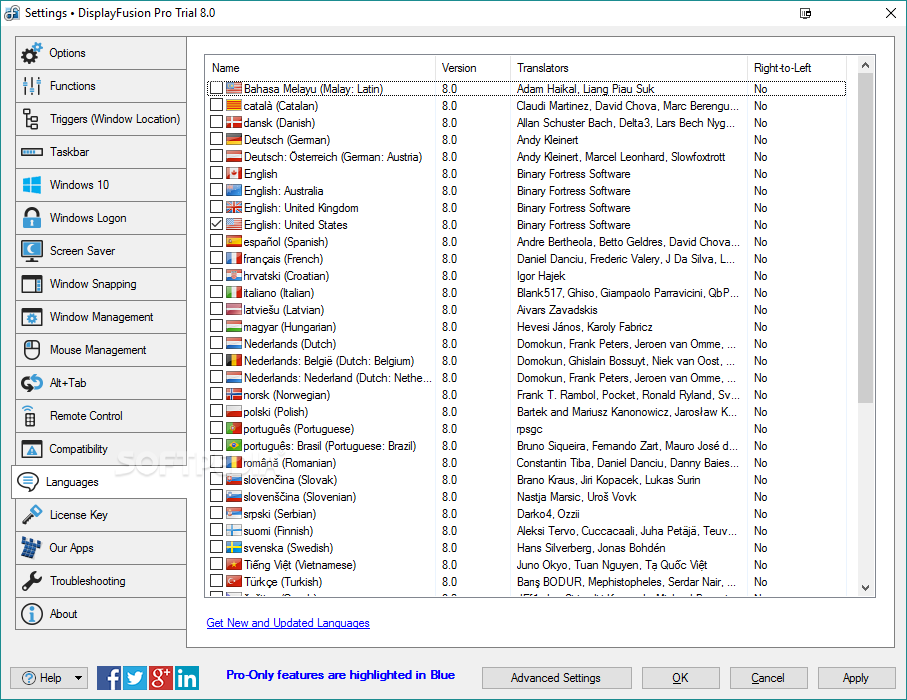The height and width of the screenshot is (700, 907).
Task: Click the list scroll up arrow
Action: pyautogui.click(x=865, y=65)
